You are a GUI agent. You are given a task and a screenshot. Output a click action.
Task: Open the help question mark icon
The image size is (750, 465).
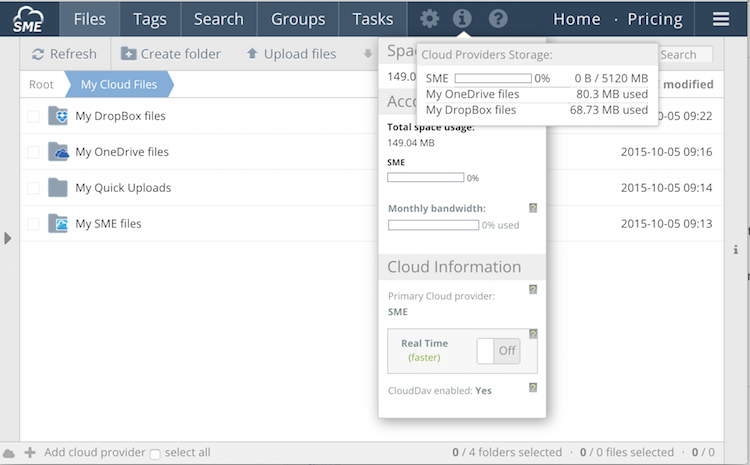click(x=497, y=19)
